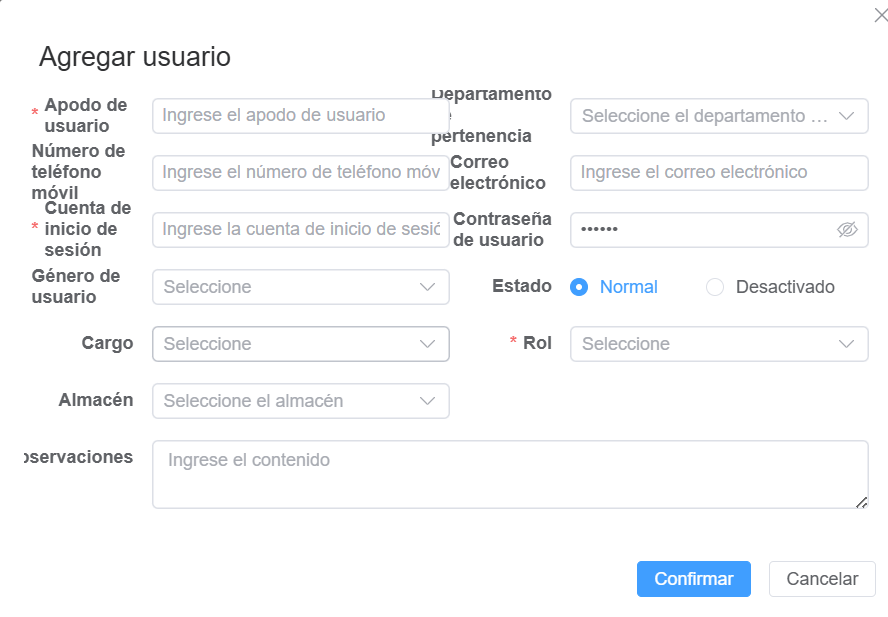
Task: Select the Desactivado status option
Action: click(x=715, y=287)
